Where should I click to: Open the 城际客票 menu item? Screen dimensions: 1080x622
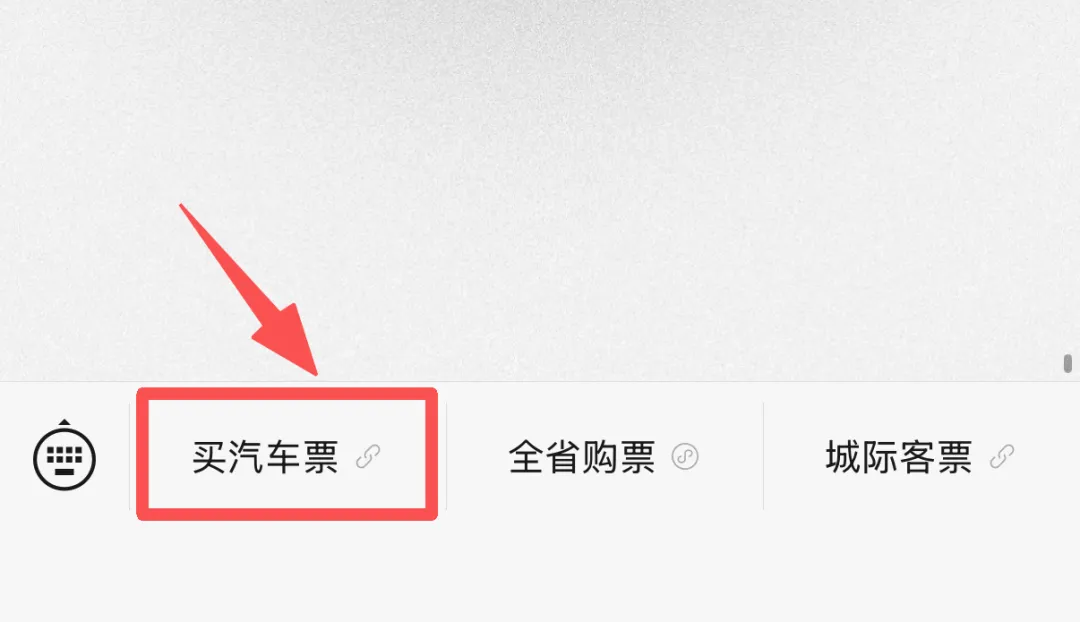click(922, 457)
